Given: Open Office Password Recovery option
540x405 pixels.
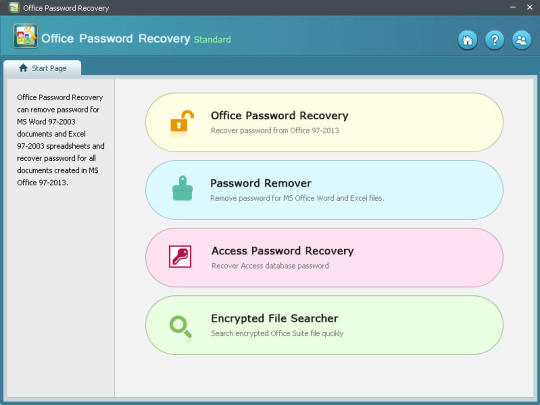Looking at the screenshot, I should [324, 122].
